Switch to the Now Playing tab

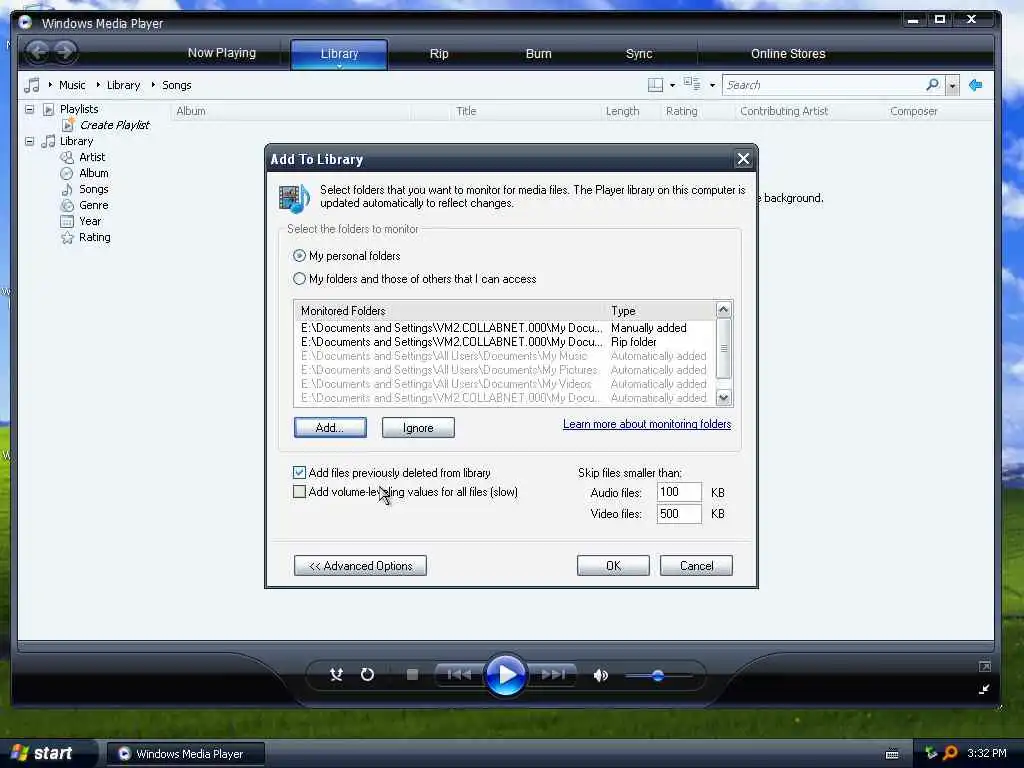221,53
